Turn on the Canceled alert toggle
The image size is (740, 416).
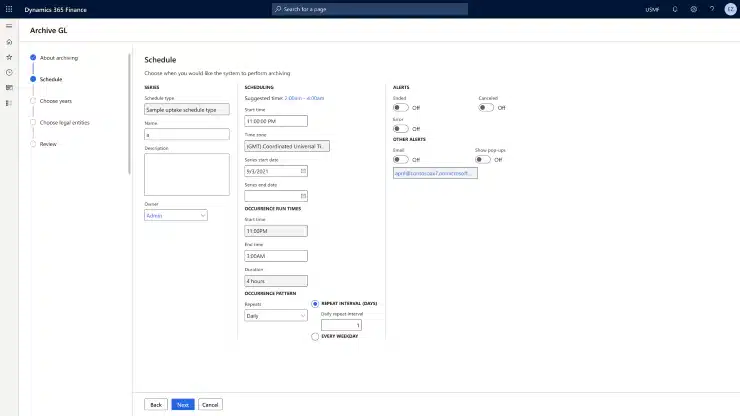pos(486,107)
